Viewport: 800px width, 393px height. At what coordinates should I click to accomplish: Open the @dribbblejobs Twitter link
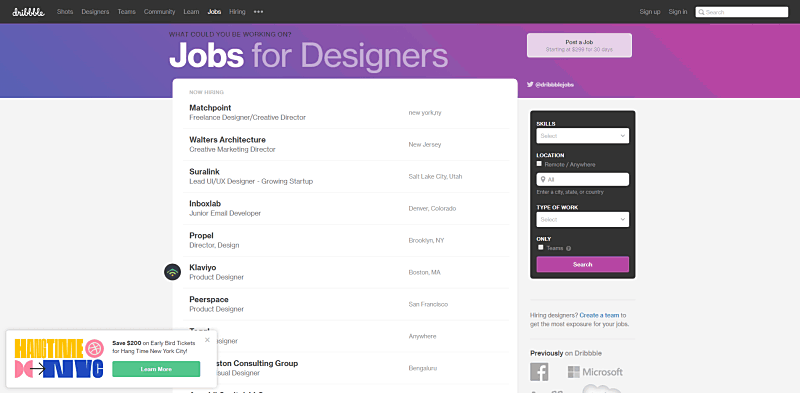(554, 85)
